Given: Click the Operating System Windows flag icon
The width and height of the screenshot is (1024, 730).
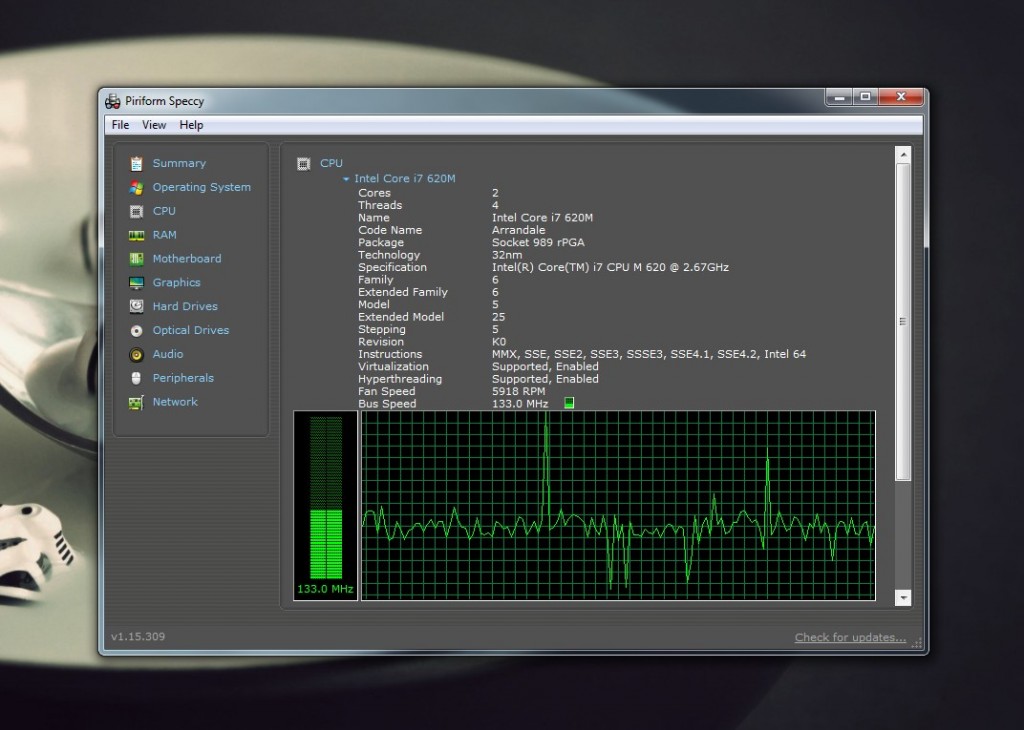Looking at the screenshot, I should [136, 187].
